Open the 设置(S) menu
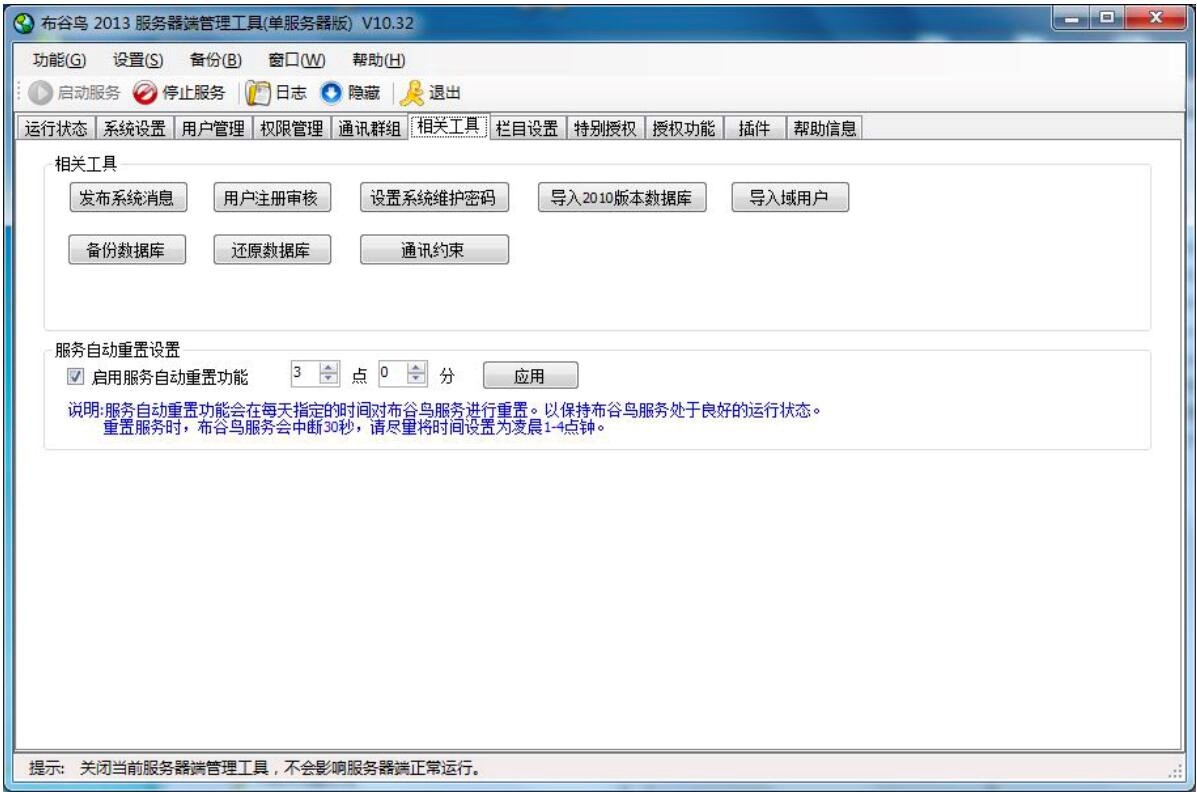This screenshot has height=792, width=1197. [x=137, y=60]
